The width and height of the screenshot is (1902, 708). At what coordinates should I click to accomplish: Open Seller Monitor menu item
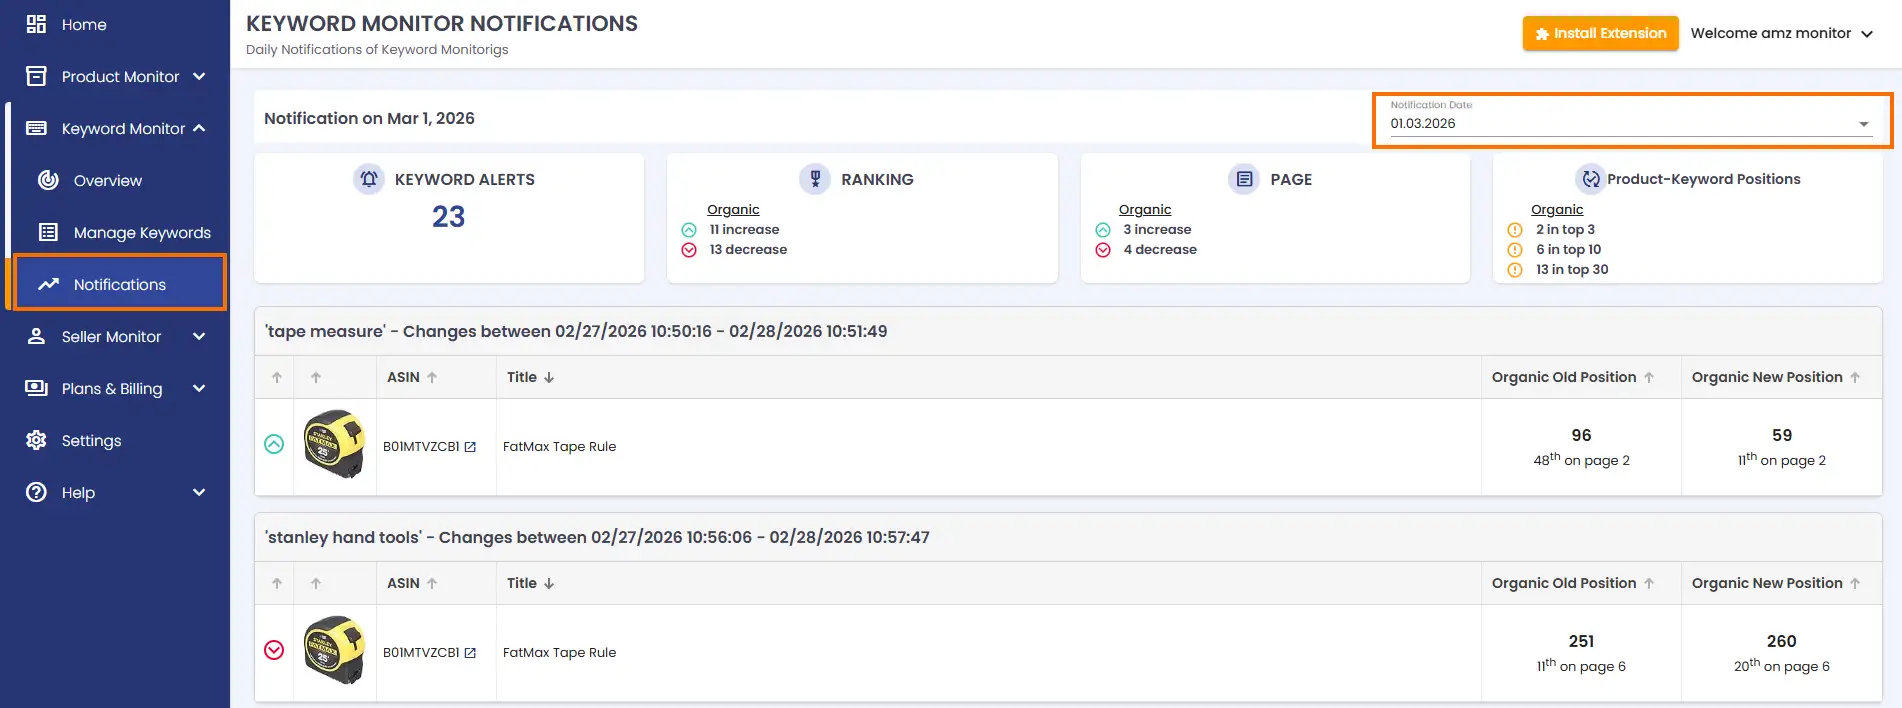click(111, 336)
